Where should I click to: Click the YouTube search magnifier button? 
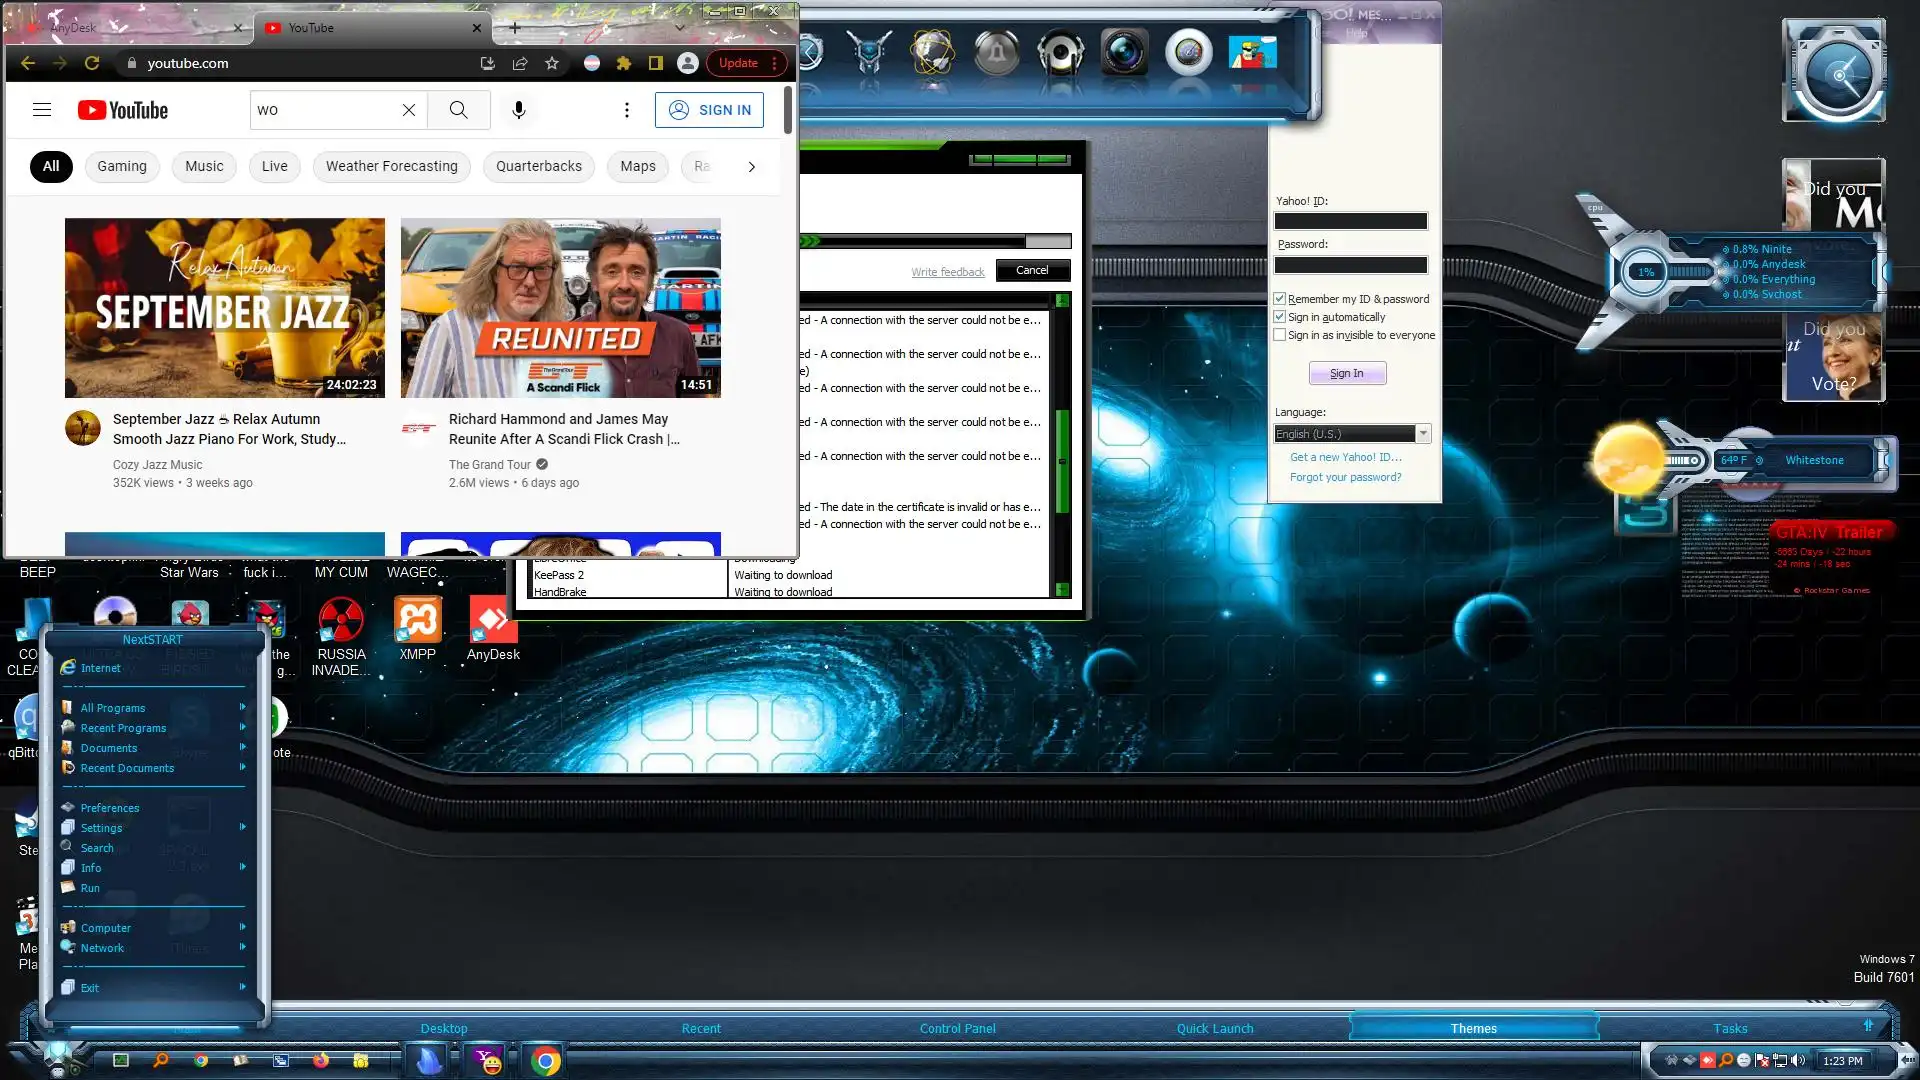pos(458,110)
